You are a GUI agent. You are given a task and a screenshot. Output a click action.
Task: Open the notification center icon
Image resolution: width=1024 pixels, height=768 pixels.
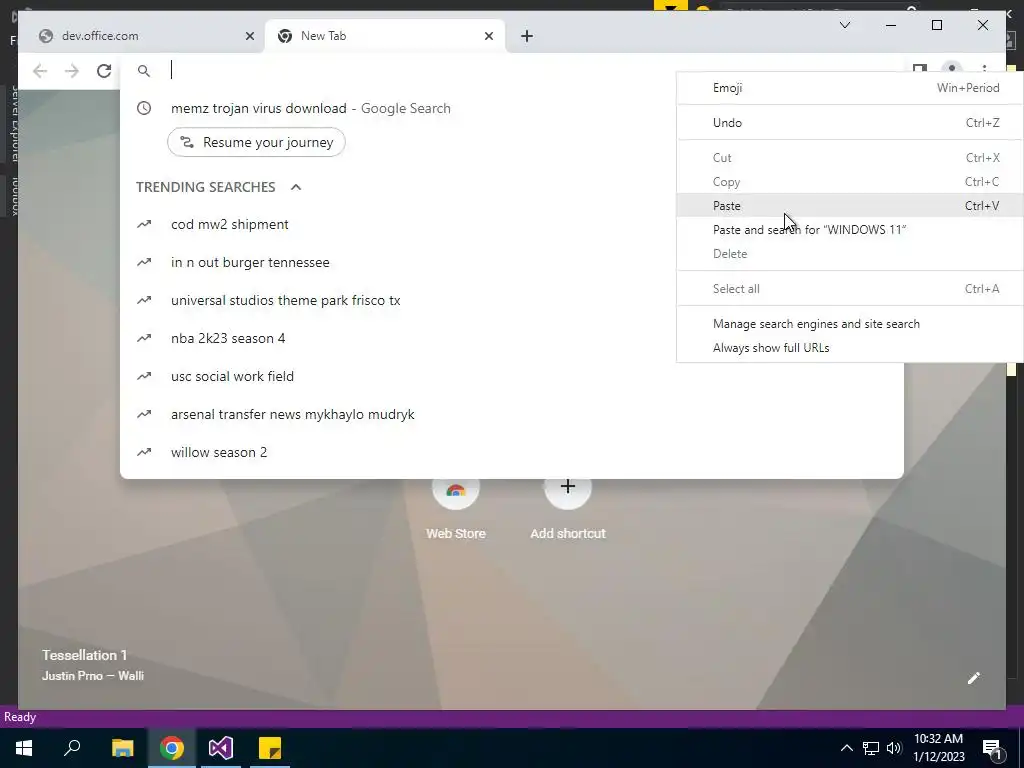[992, 748]
